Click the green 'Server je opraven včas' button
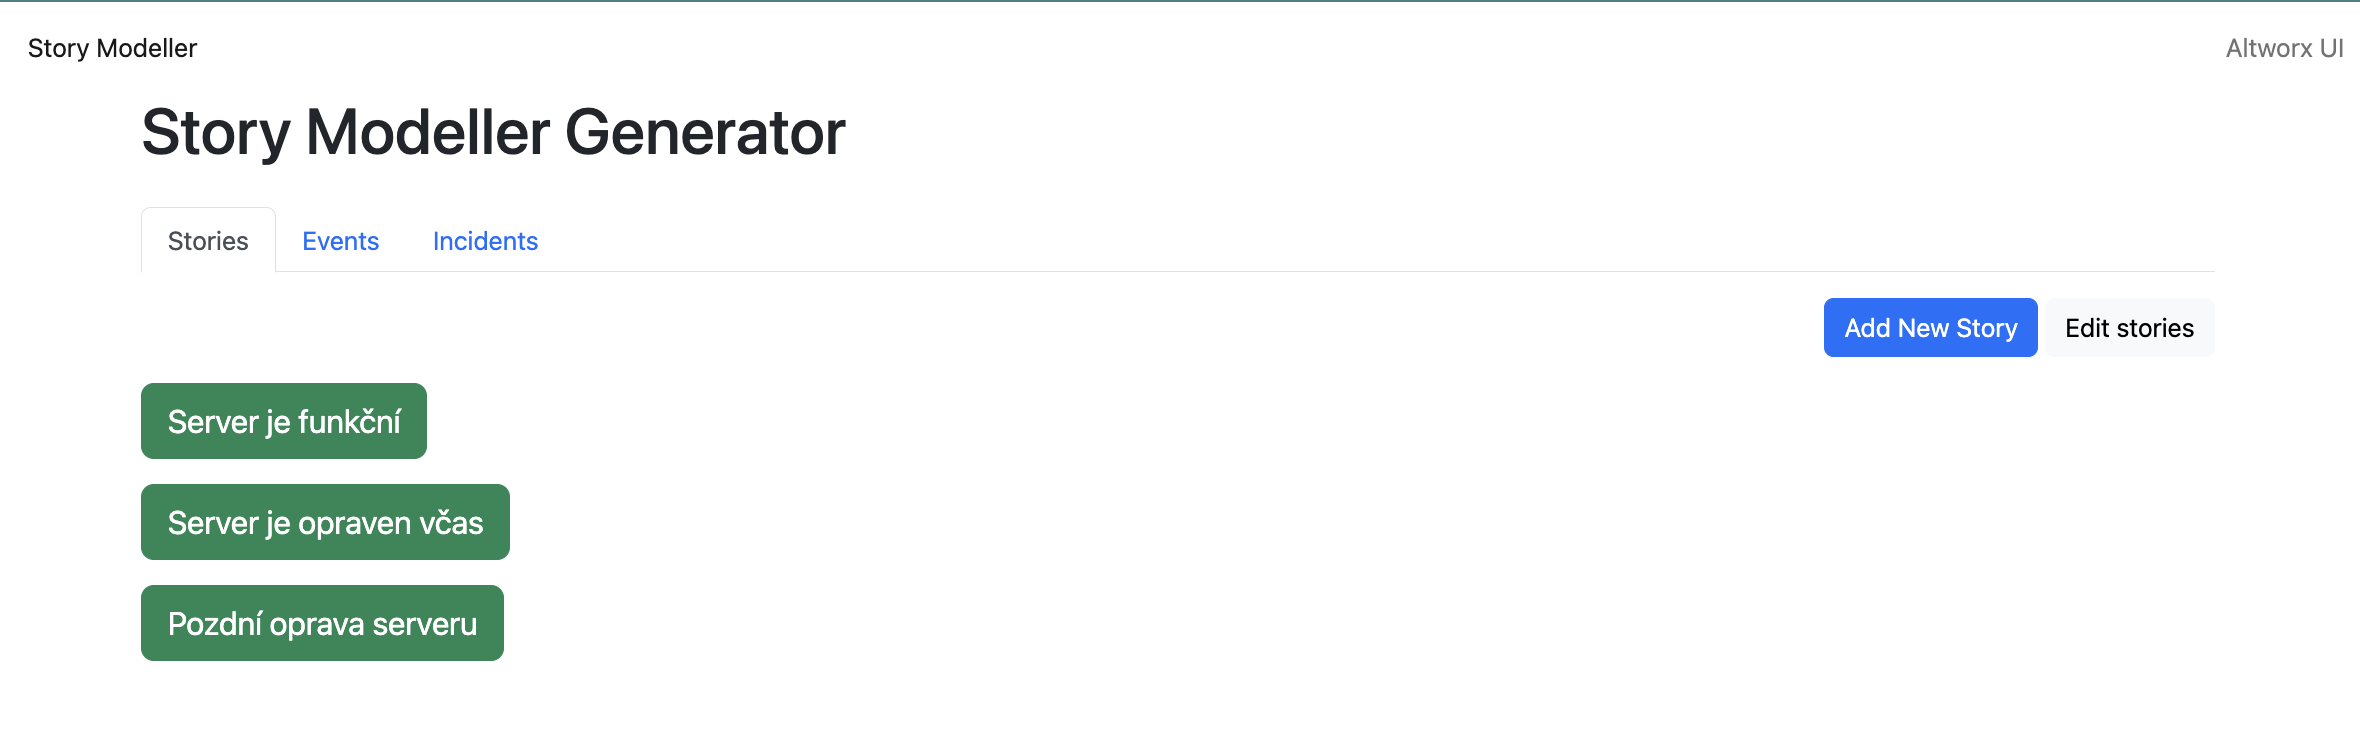The height and width of the screenshot is (738, 2360). (x=325, y=523)
